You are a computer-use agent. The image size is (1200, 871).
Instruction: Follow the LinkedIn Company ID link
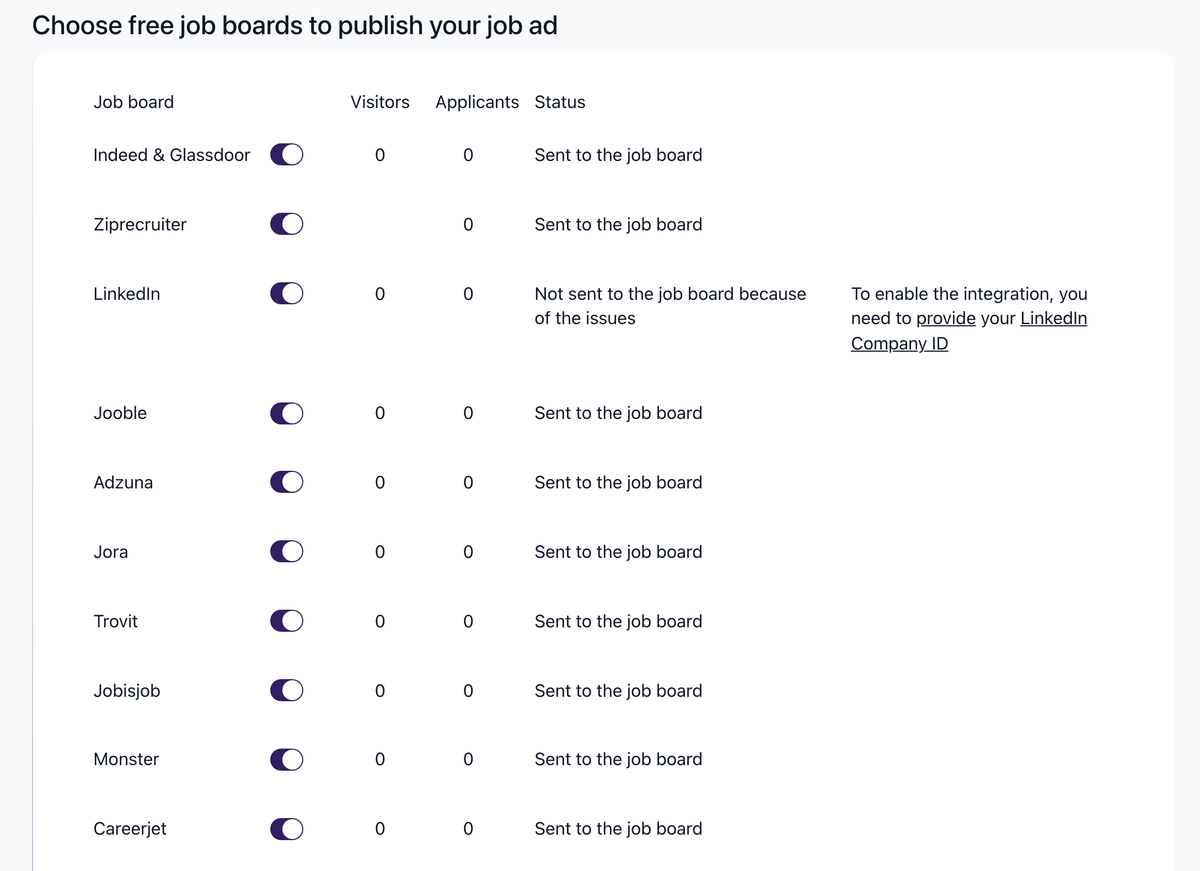969,331
